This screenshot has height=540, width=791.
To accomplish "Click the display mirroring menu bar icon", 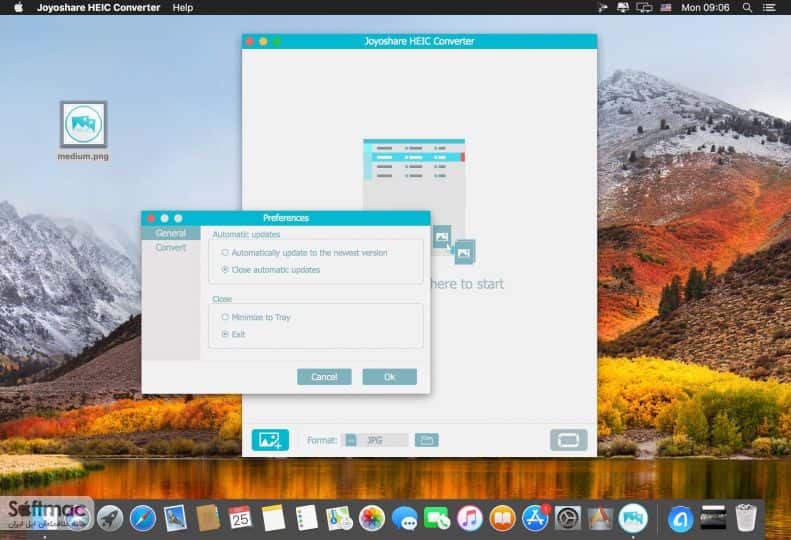I will (x=644, y=8).
